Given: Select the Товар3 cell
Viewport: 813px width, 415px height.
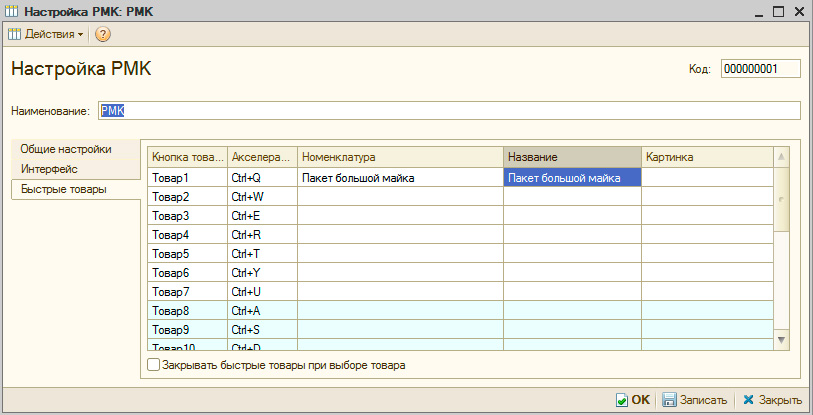Looking at the screenshot, I should tap(188, 216).
